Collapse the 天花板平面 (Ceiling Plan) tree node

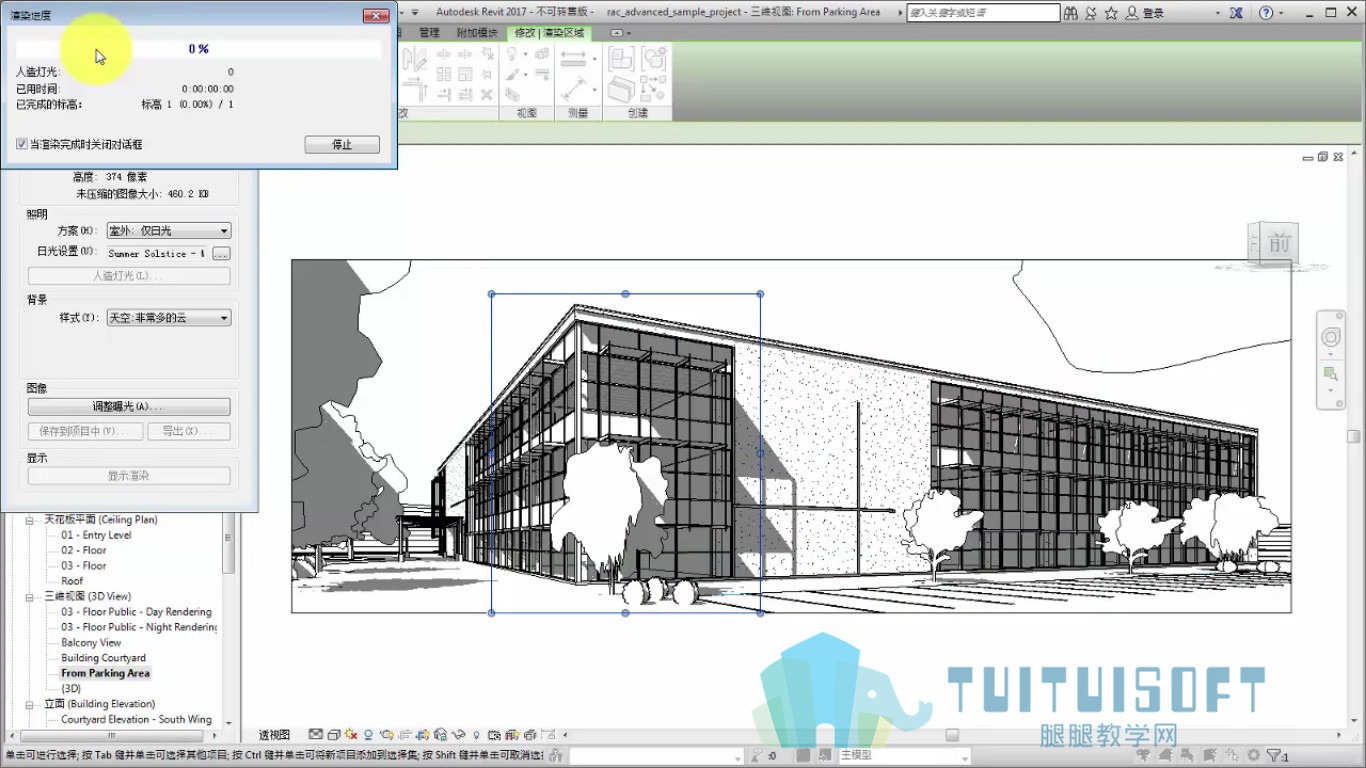(x=31, y=520)
